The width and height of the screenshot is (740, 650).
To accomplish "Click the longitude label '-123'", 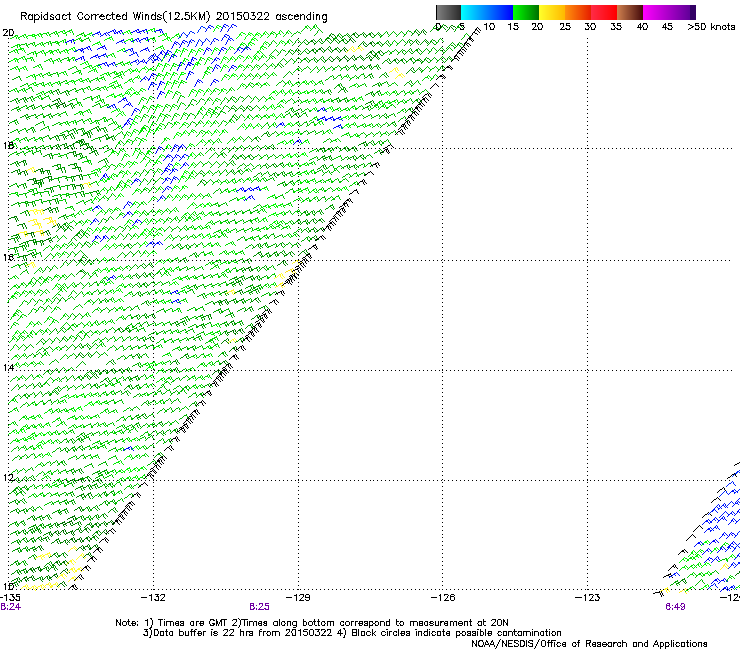I will (x=588, y=597).
